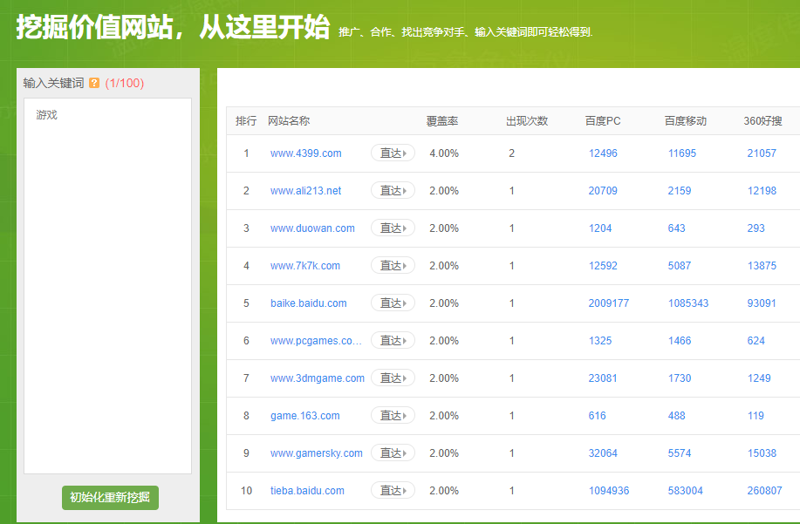Click 百度移动 value 1730 for 3dmgame
Viewport: 800px width, 524px height.
(680, 378)
